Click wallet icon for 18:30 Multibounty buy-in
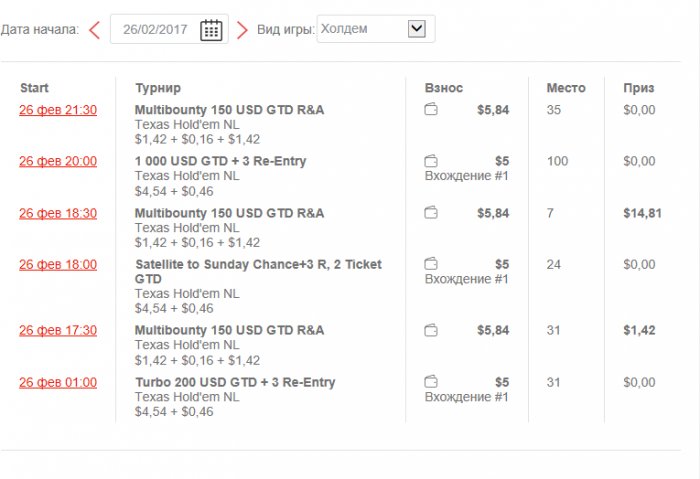The height and width of the screenshot is (479, 700). click(x=431, y=213)
